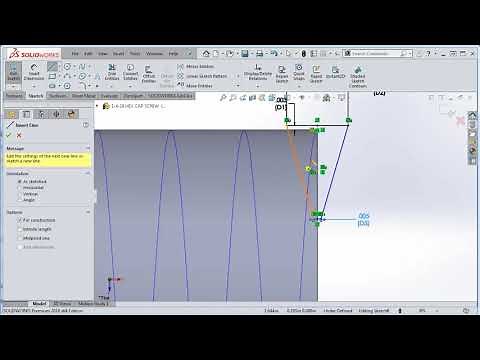Click the Options icon in top toolbar
Image resolution: width=480 pixels, height=360 pixels.
click(x=323, y=53)
